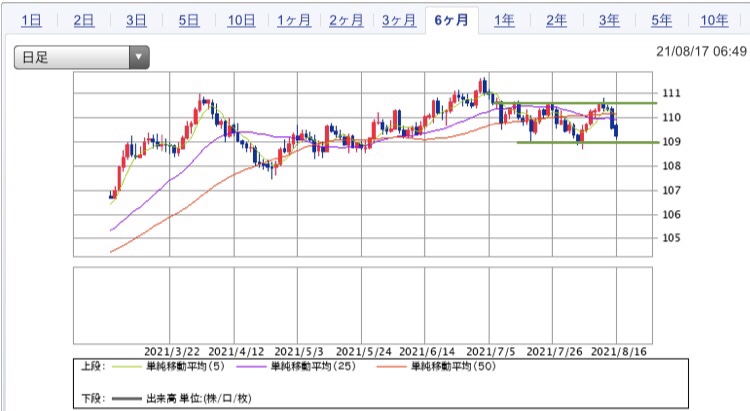The height and width of the screenshot is (411, 750).
Task: Click the 2021/7/5 date label
Action: pos(491,352)
